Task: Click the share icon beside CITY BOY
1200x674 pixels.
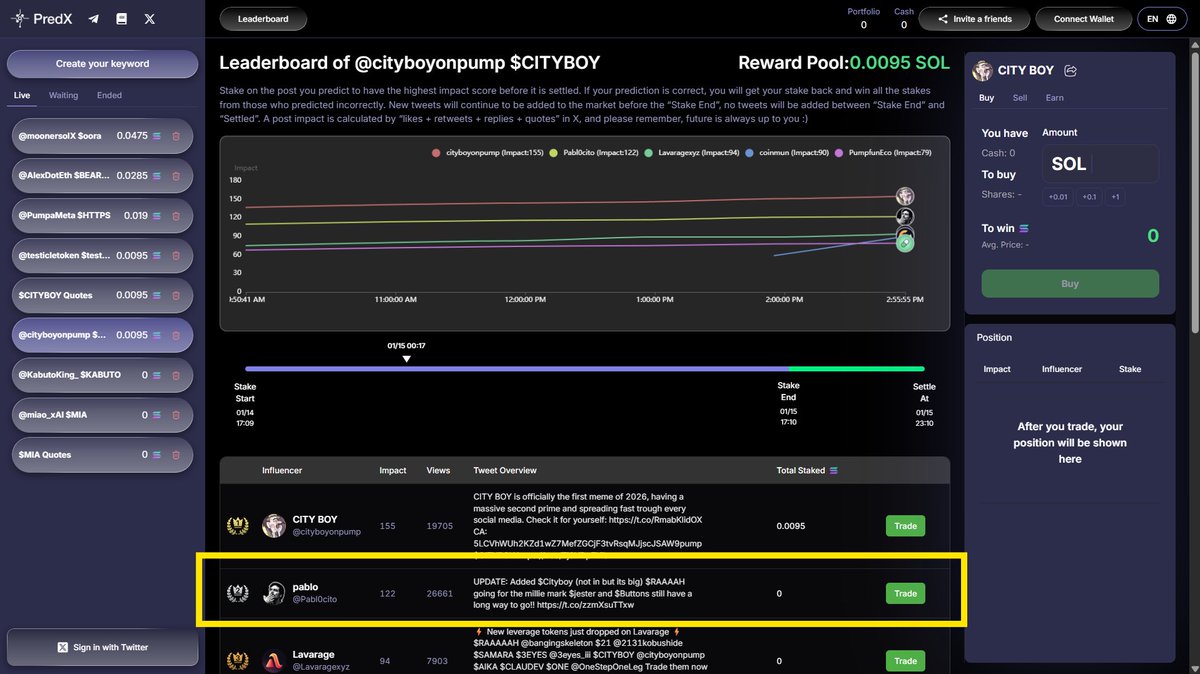Action: coord(1071,71)
